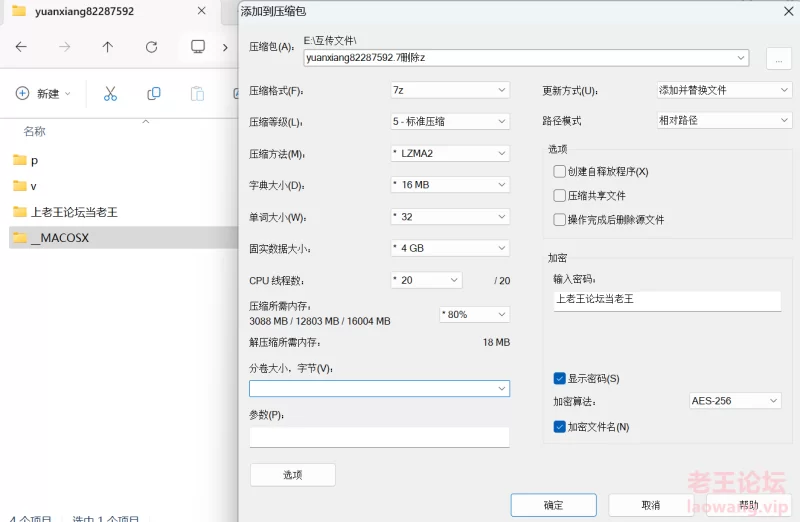Expand the archive name history dropdown
Screen dimensions: 800x522
(741, 58)
